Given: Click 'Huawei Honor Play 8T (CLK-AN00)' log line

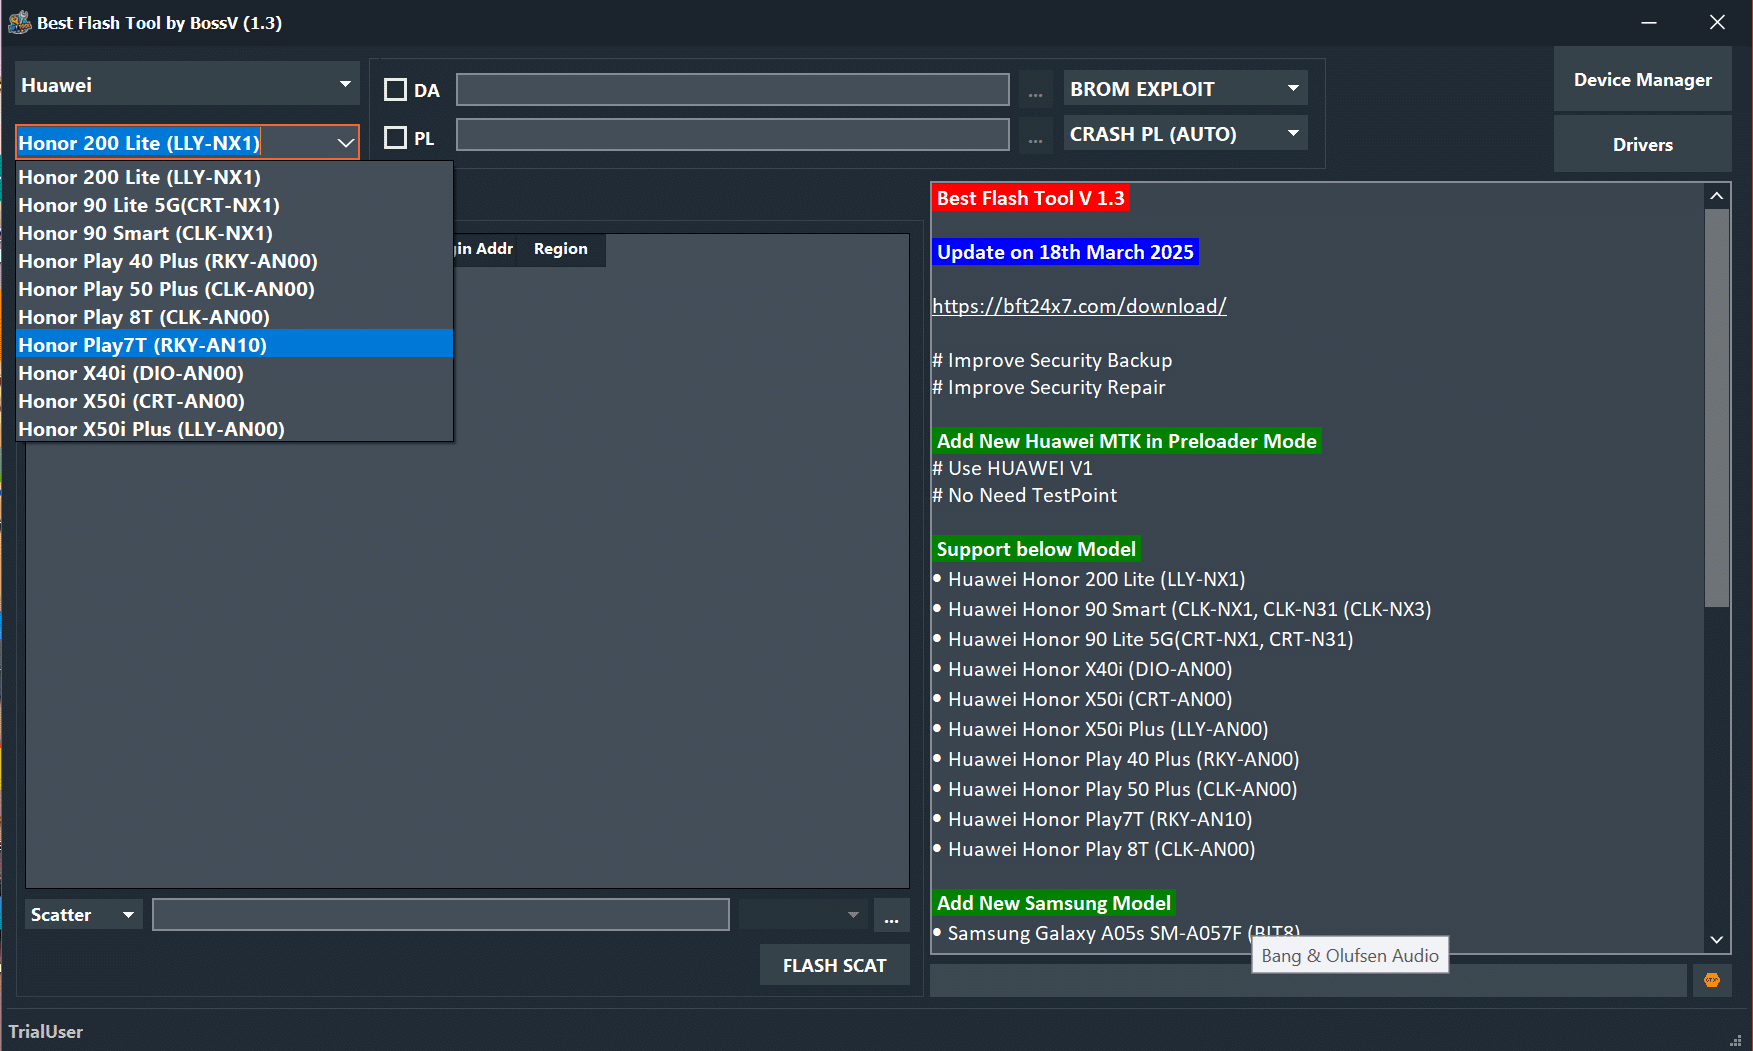Looking at the screenshot, I should pos(1101,849).
